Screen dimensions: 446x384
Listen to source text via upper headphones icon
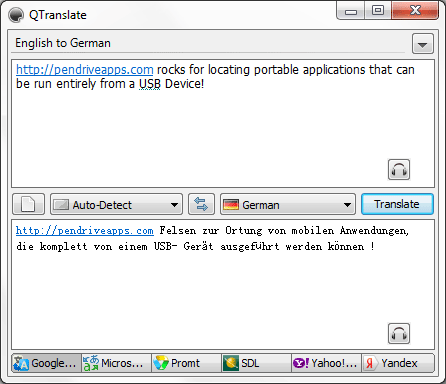[399, 170]
